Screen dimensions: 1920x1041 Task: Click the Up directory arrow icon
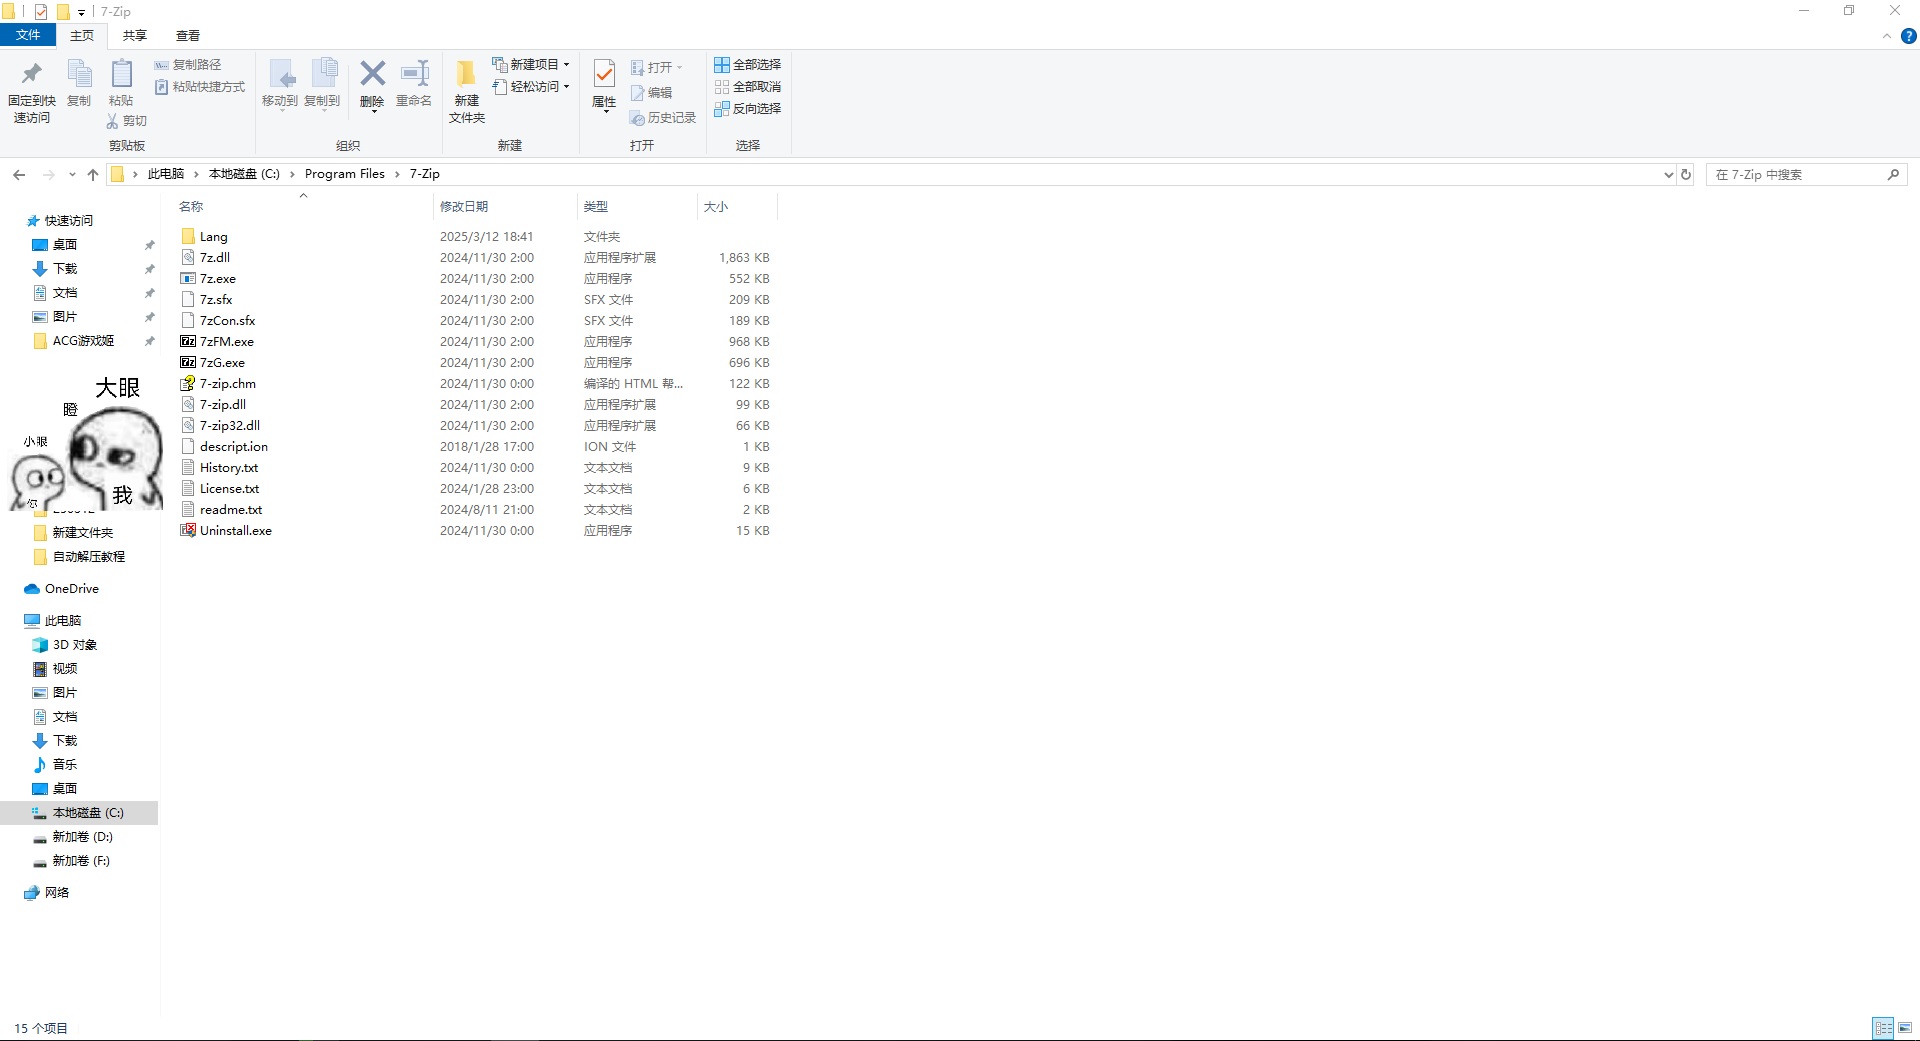click(93, 175)
